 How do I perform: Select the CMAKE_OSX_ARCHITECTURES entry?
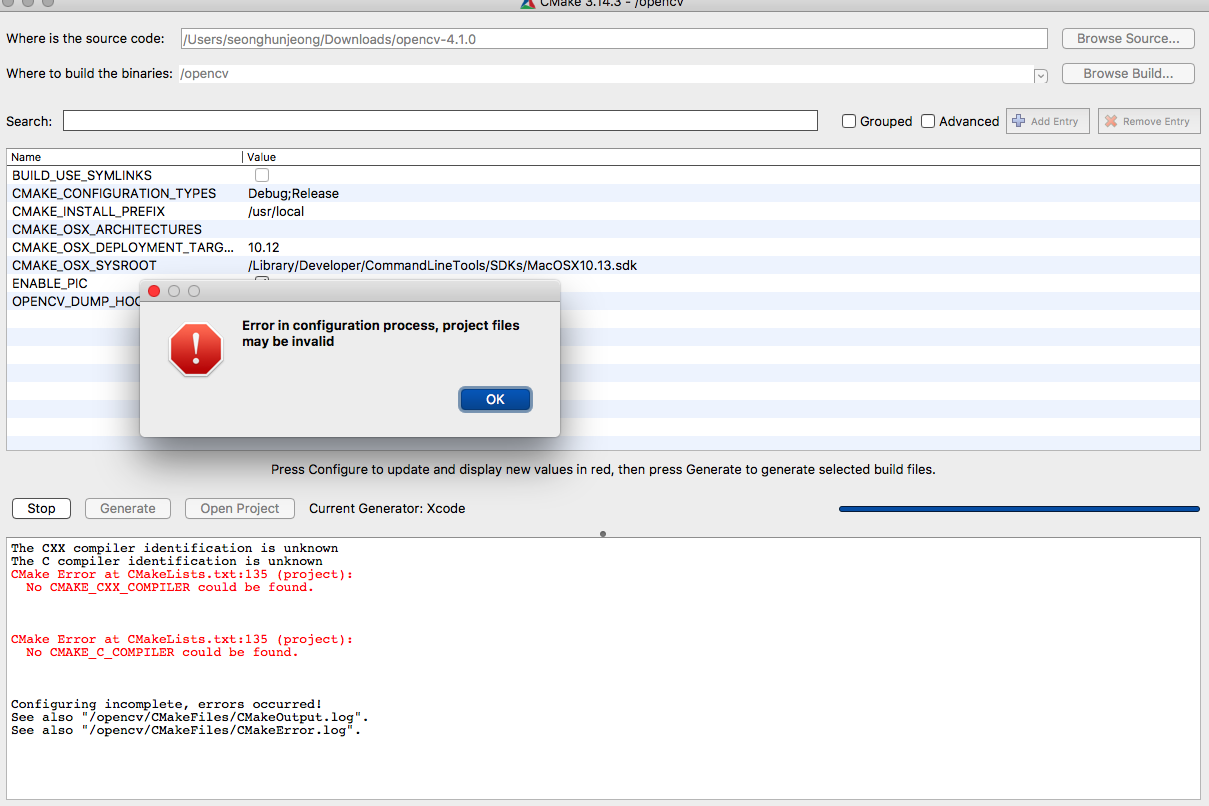point(107,229)
